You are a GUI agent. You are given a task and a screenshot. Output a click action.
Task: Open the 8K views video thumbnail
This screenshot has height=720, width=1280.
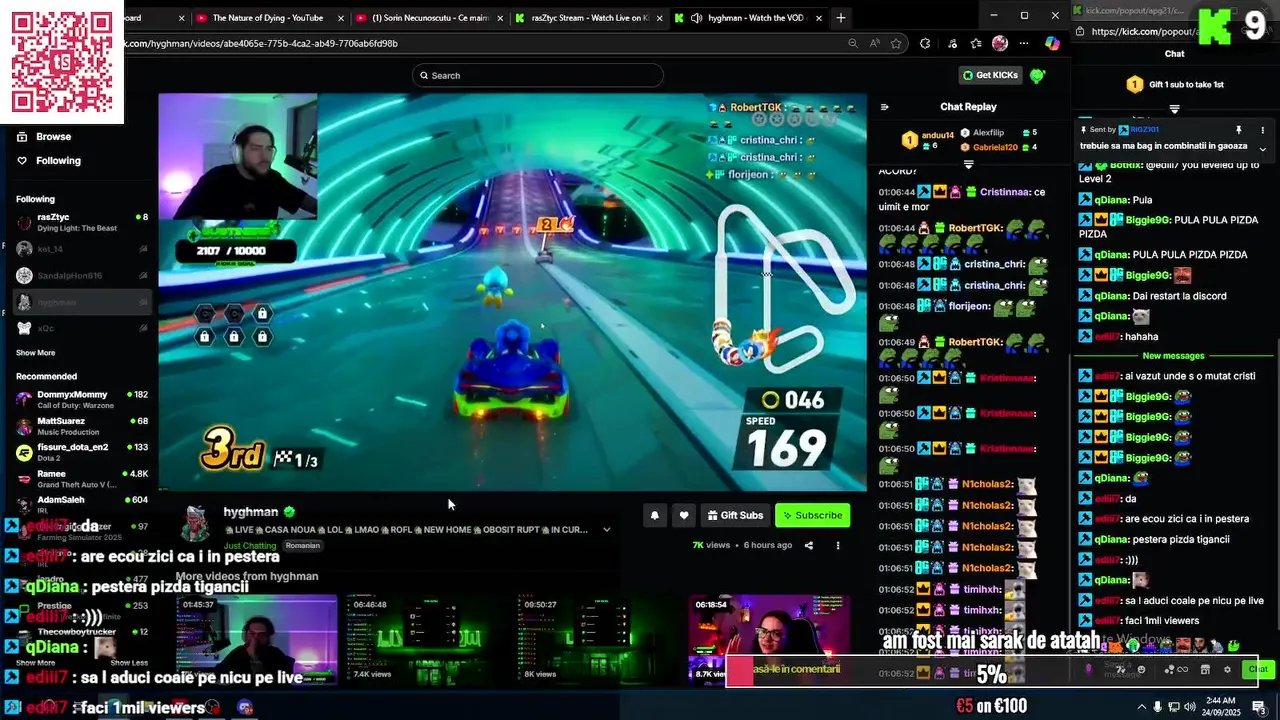click(x=598, y=638)
